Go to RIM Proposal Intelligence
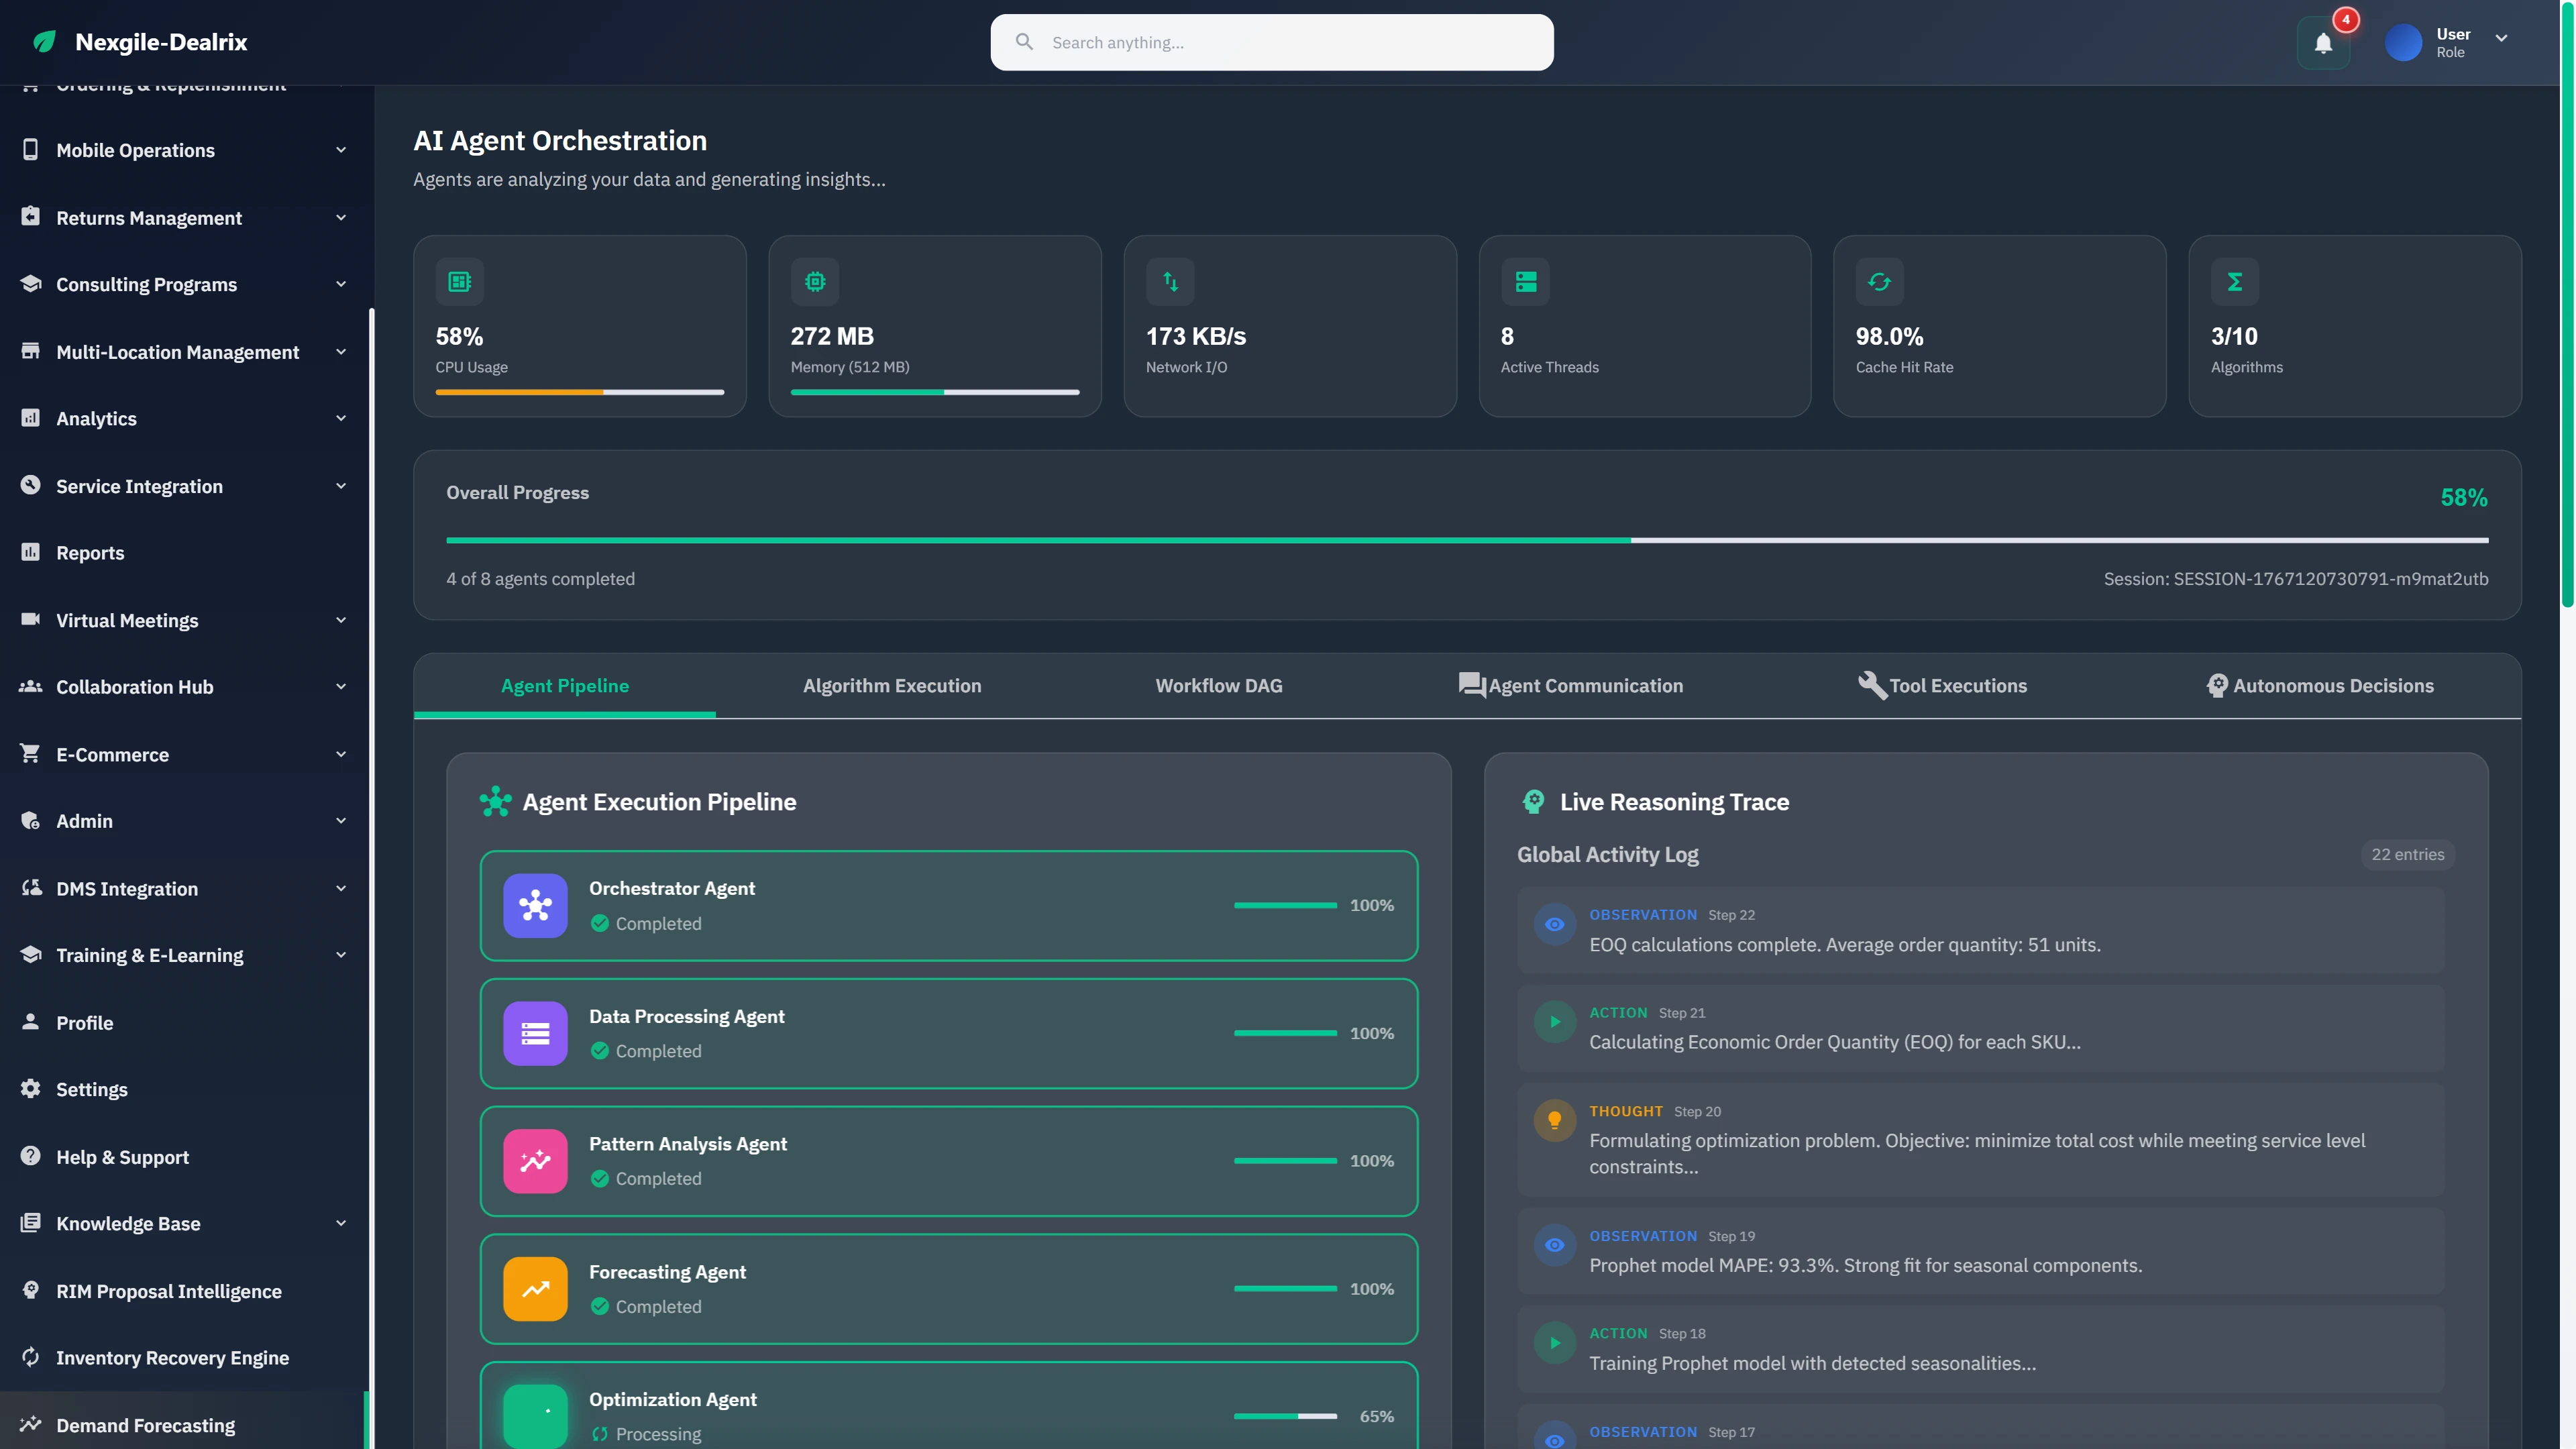 click(x=169, y=1290)
